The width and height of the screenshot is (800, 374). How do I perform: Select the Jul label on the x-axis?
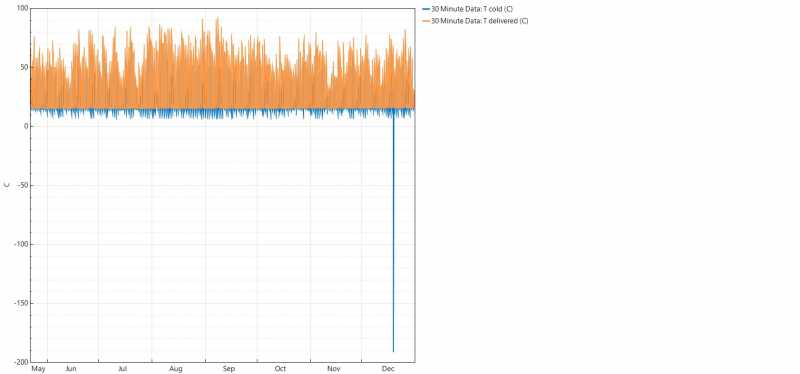[x=122, y=369]
